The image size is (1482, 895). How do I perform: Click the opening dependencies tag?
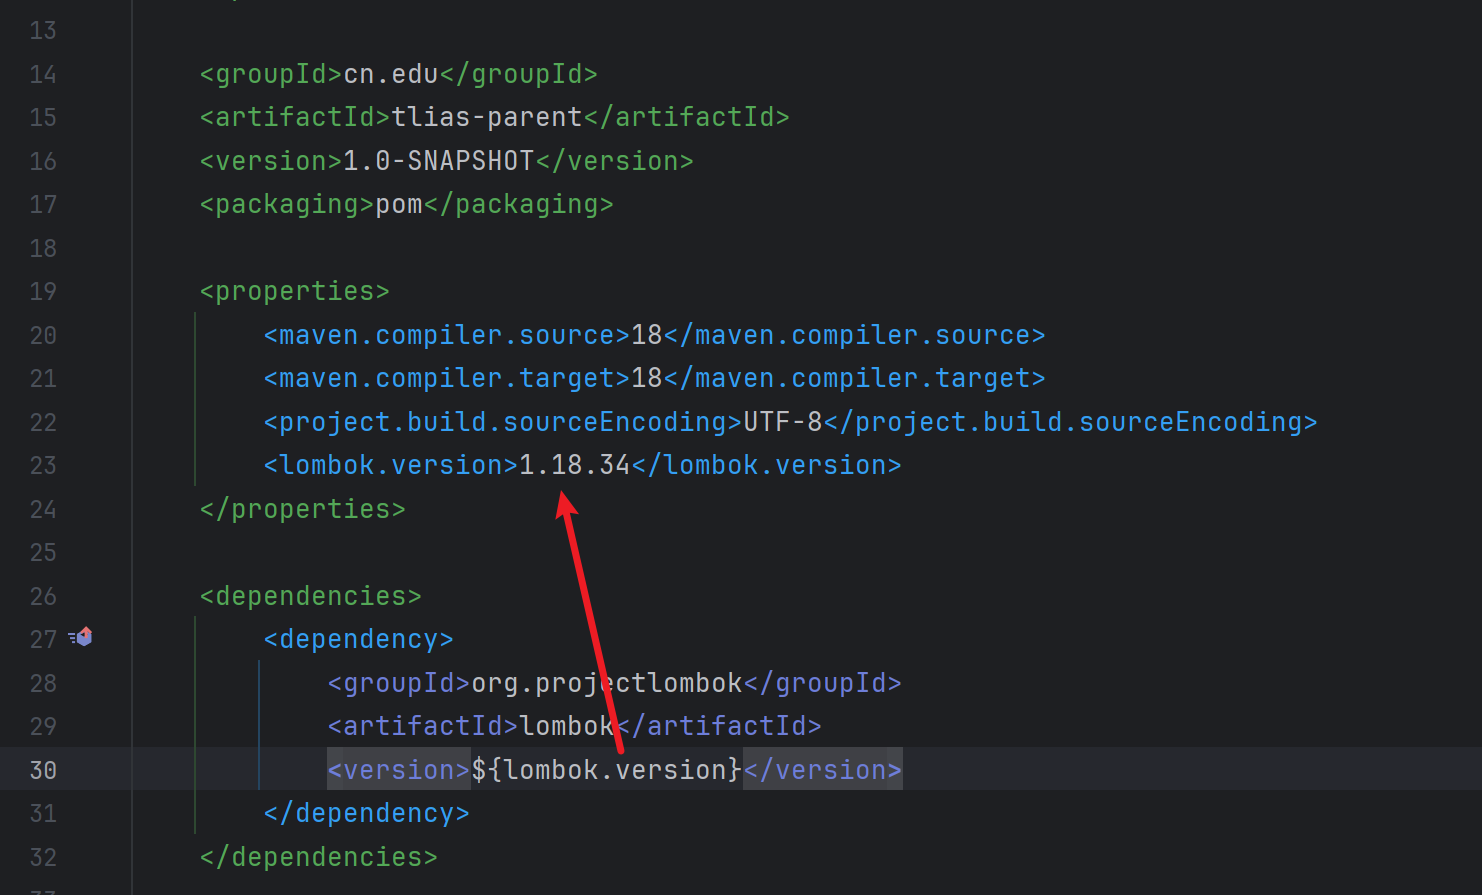pos(310,596)
